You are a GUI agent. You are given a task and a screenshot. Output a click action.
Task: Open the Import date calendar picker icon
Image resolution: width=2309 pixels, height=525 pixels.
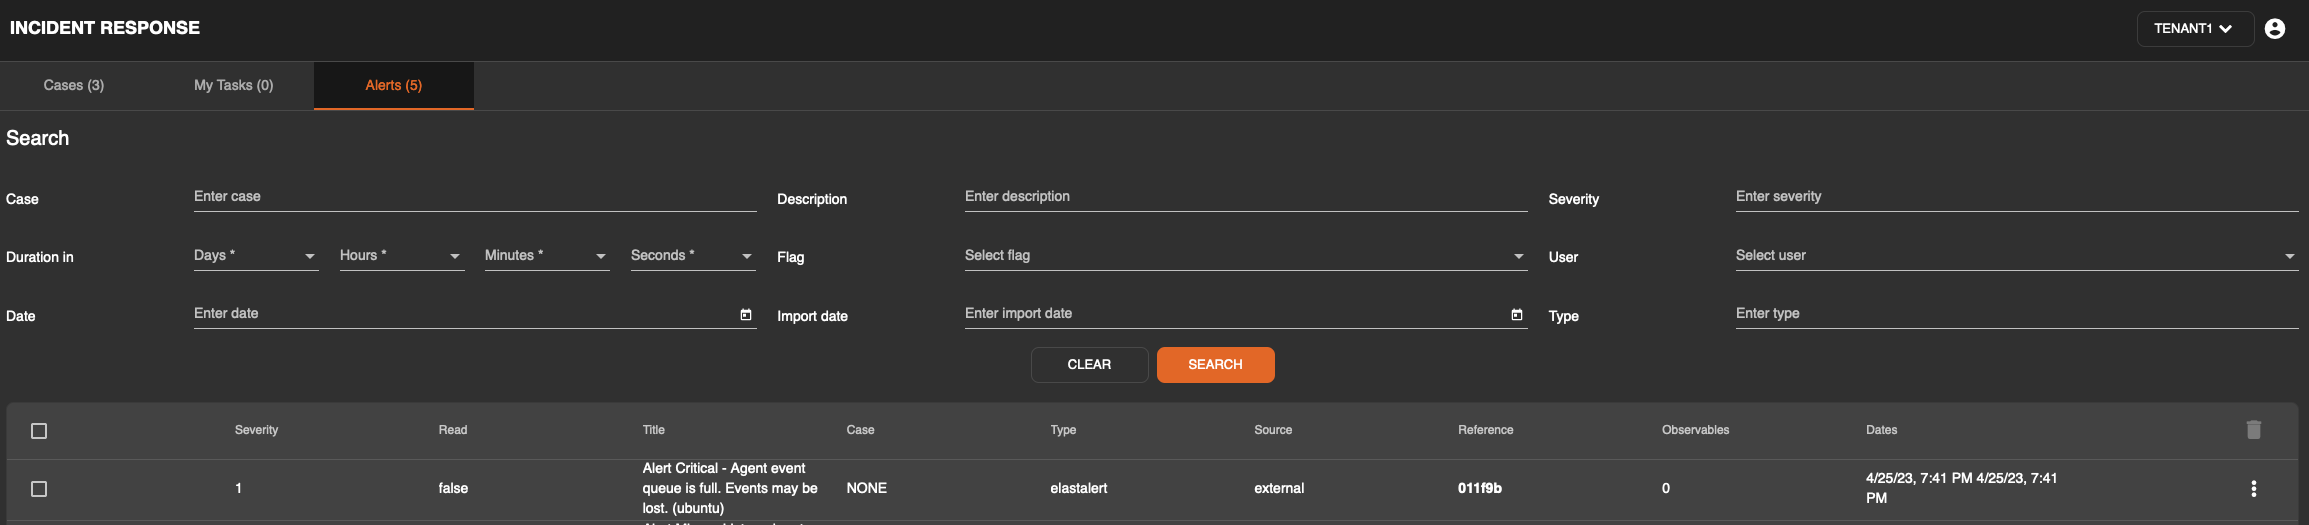pos(1516,315)
